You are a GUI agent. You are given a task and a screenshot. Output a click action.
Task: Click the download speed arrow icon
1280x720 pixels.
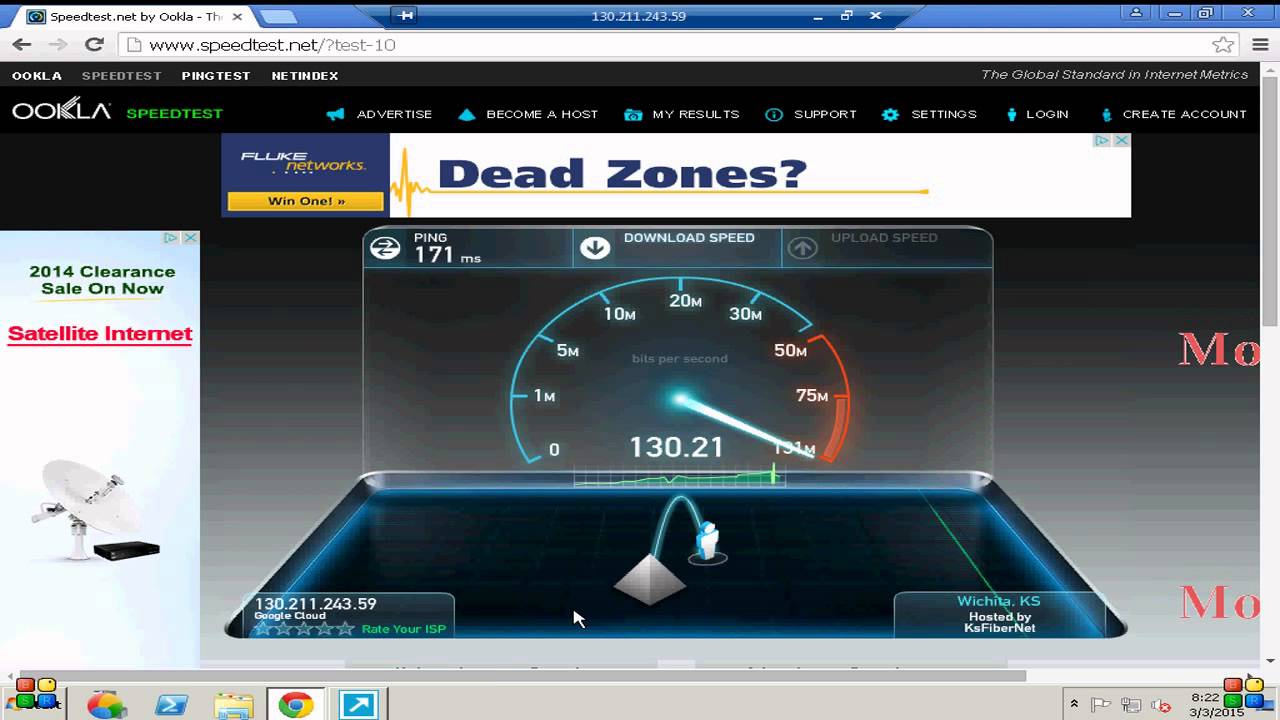click(x=595, y=248)
